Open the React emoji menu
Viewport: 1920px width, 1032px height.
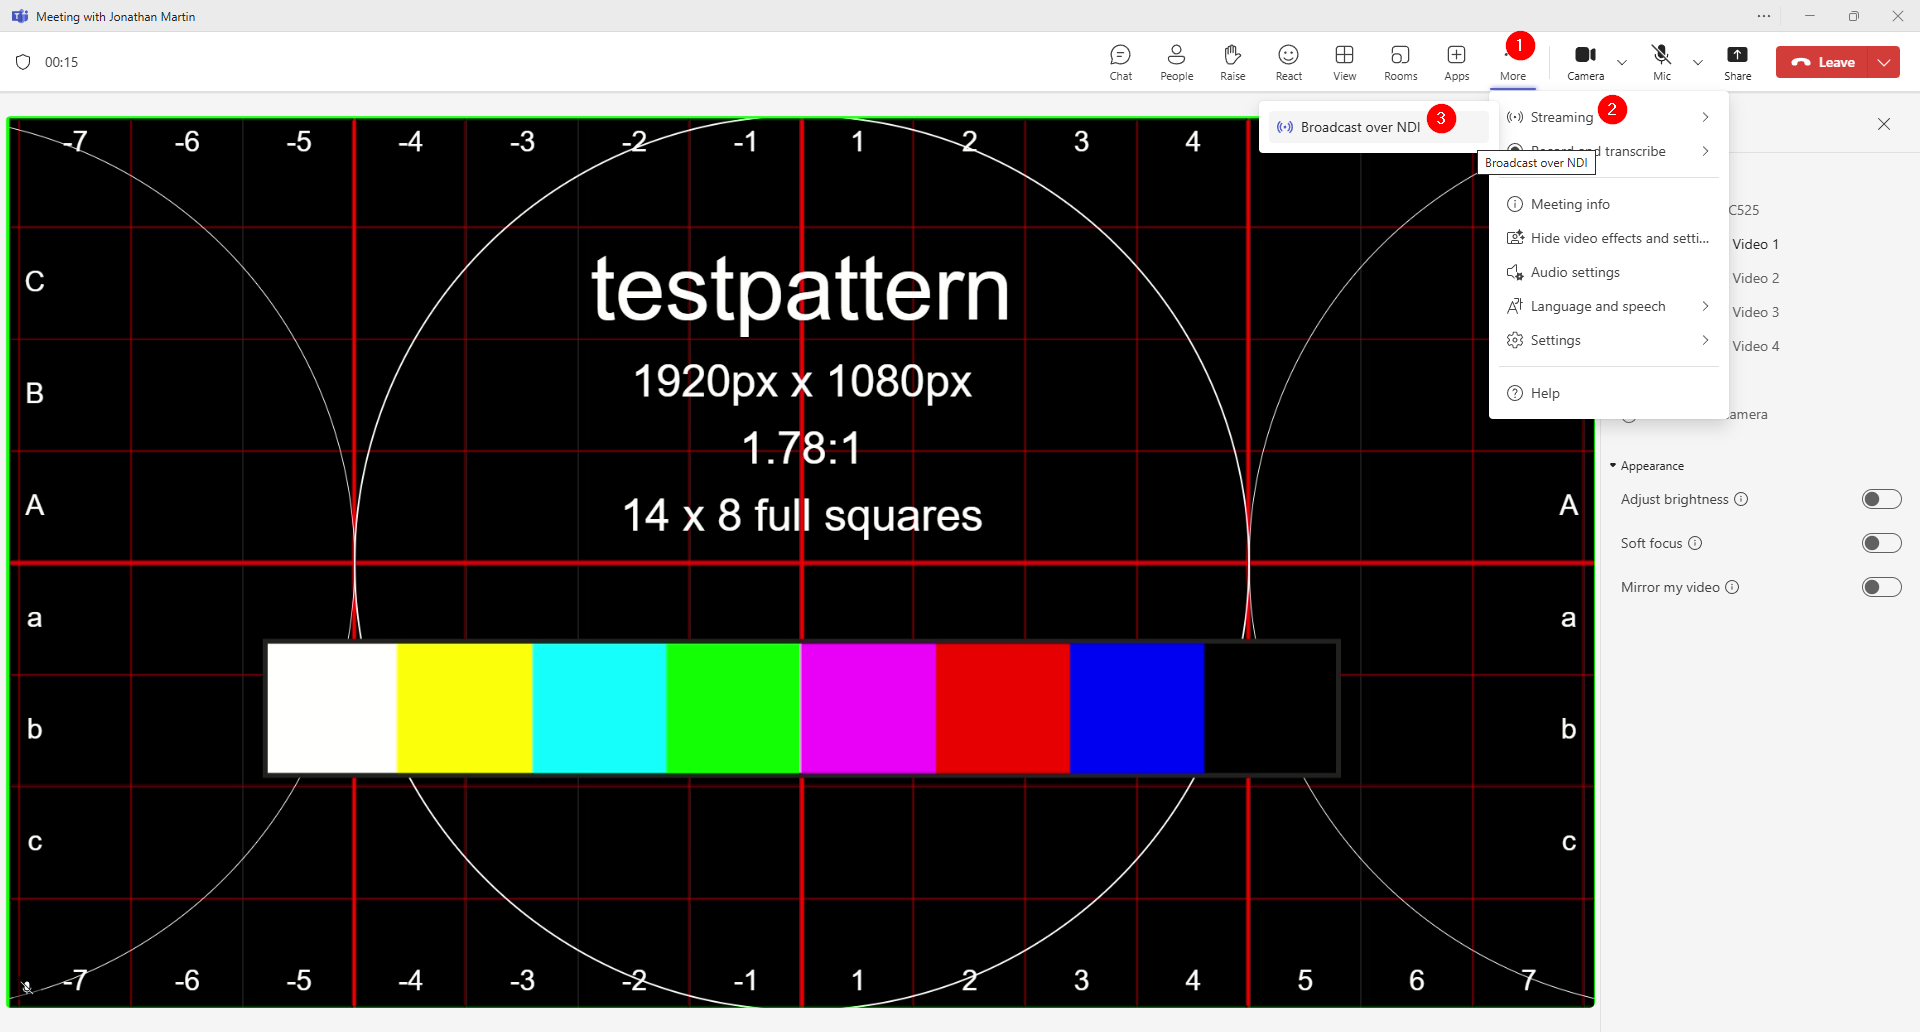pyautogui.click(x=1289, y=62)
